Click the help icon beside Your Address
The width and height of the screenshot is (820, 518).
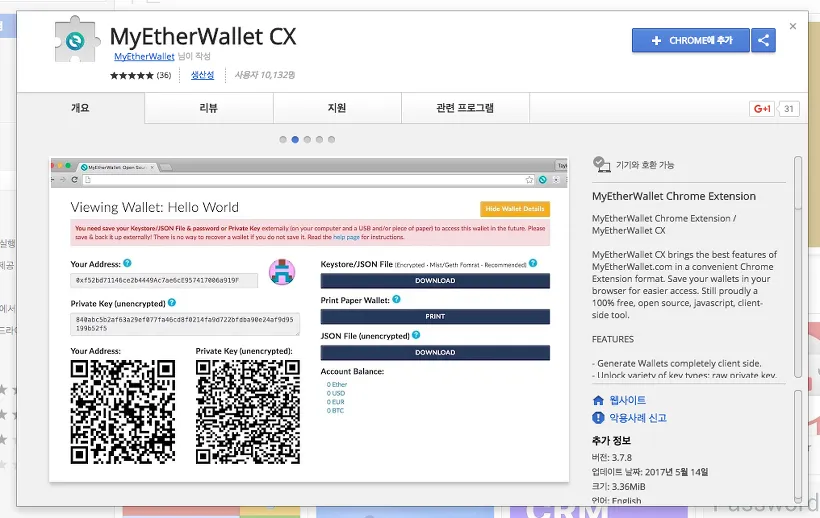(127, 263)
